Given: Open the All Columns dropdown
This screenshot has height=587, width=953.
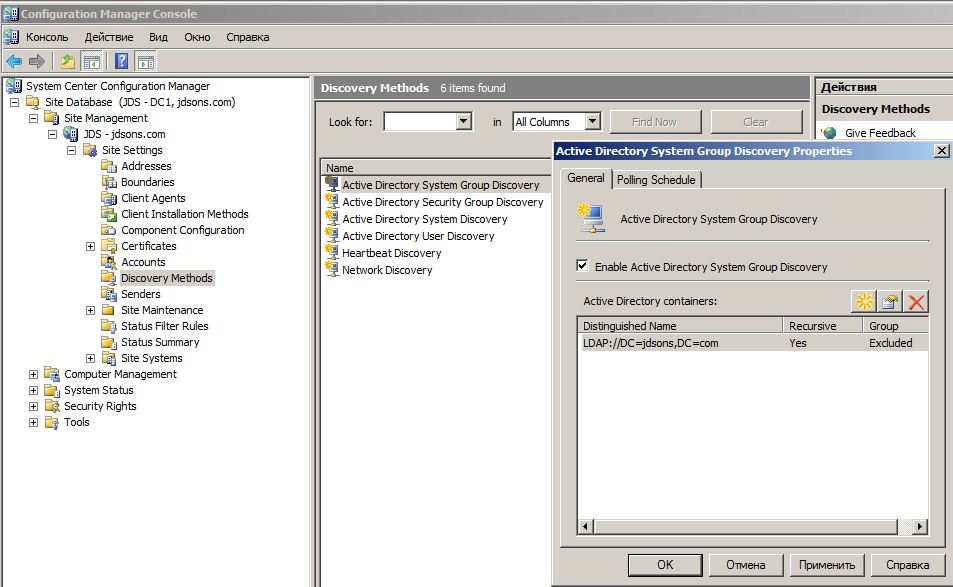Looking at the screenshot, I should click(x=593, y=122).
